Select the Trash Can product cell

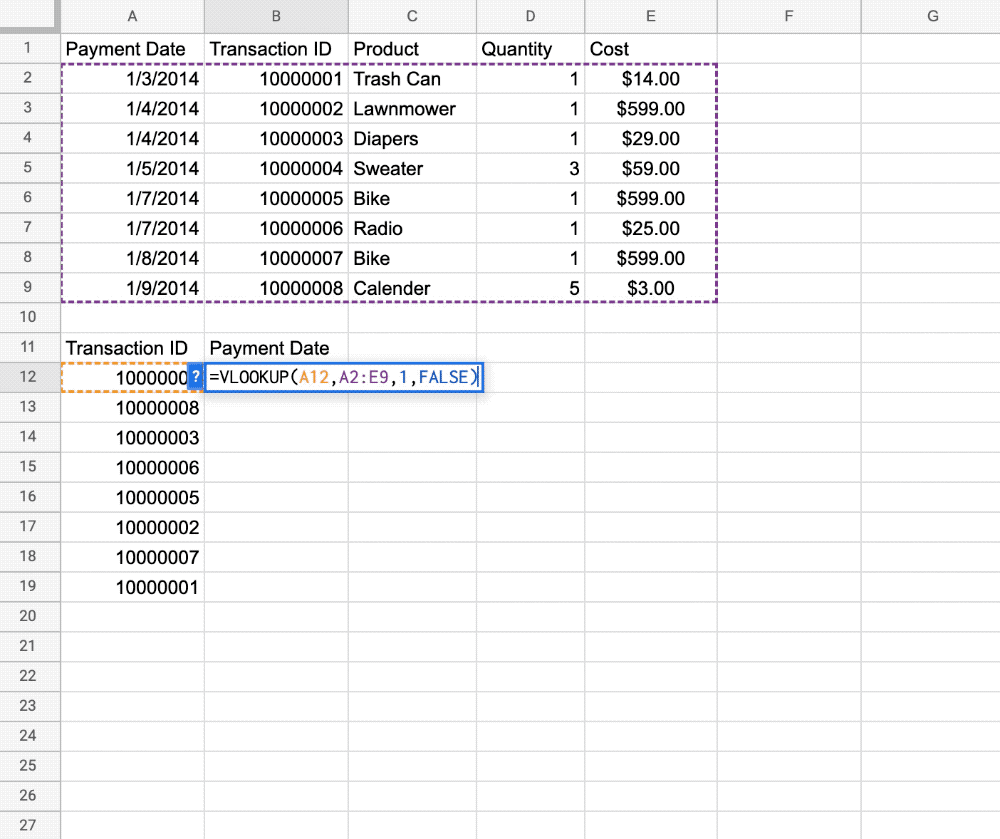point(398,78)
